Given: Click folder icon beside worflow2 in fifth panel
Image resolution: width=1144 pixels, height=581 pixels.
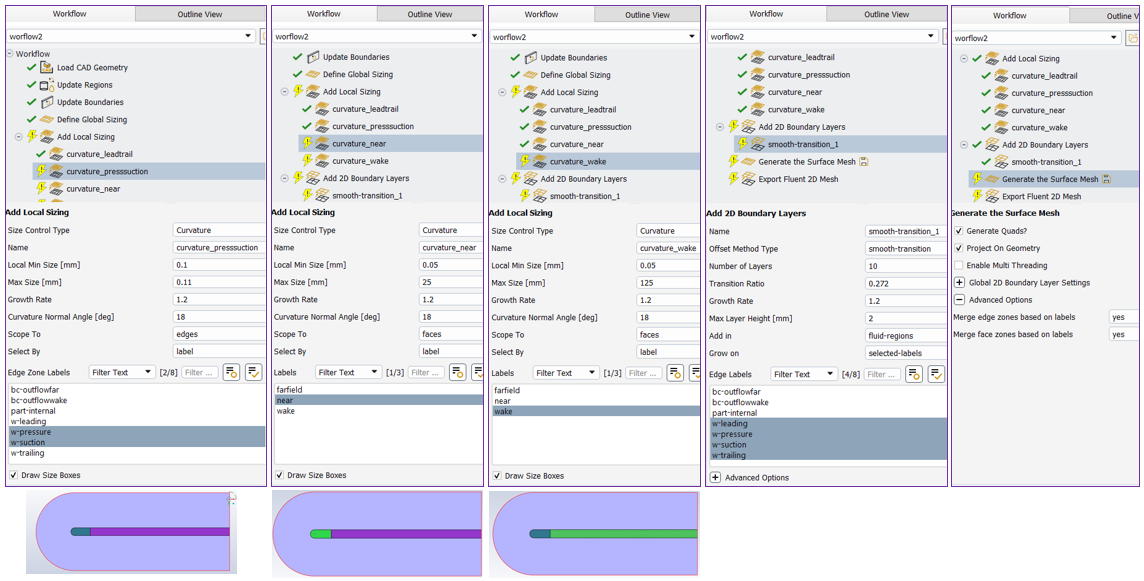Looking at the screenshot, I should point(1132,38).
